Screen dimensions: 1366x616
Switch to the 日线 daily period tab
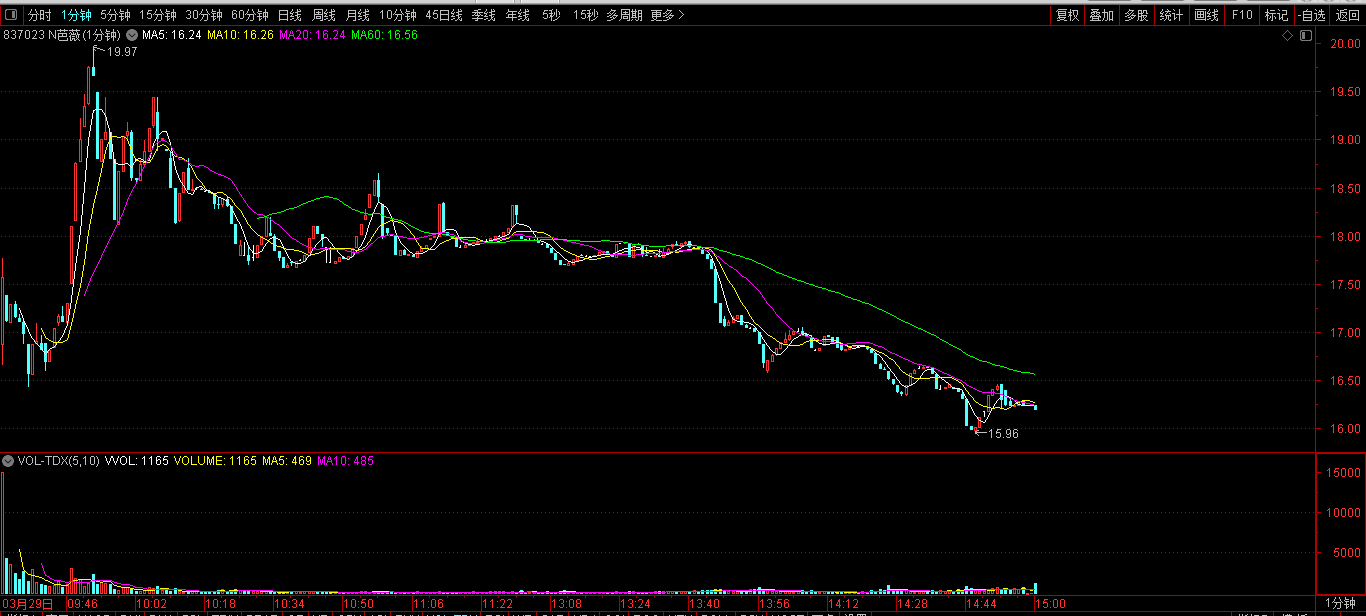click(289, 15)
